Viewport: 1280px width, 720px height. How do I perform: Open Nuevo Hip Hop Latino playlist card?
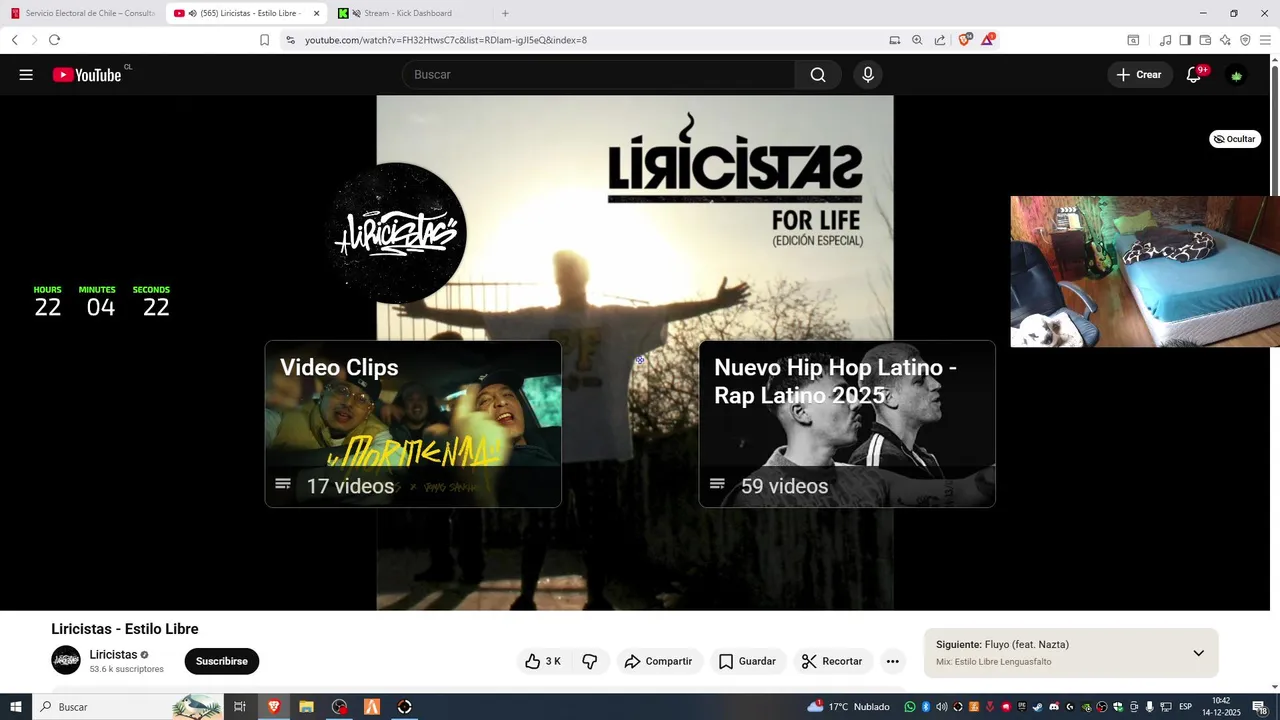point(847,424)
